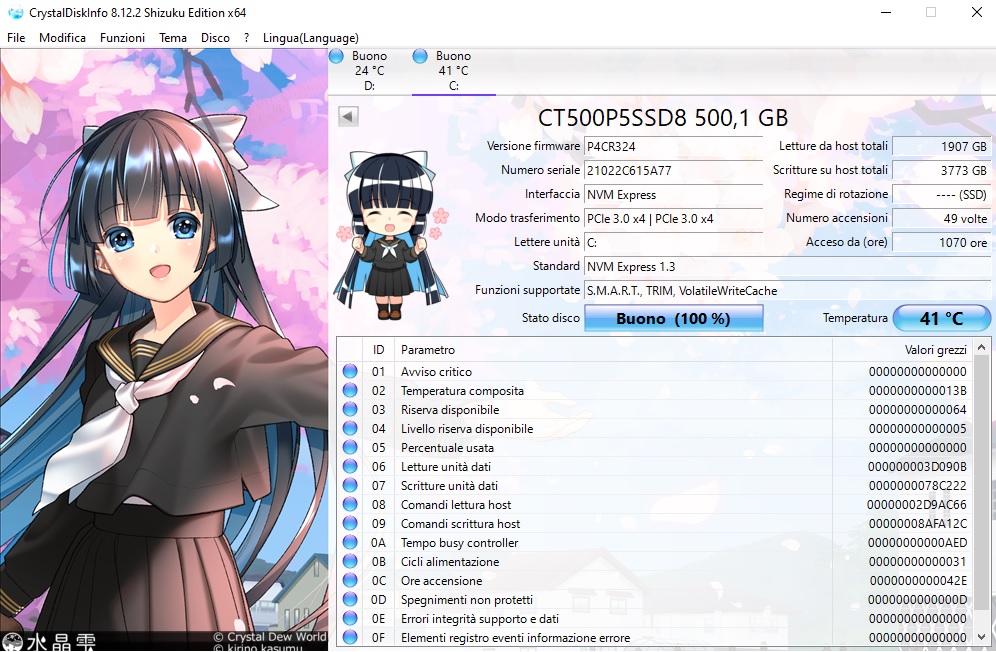The height and width of the screenshot is (652, 996).
Task: Click the large Shizuku artwork panel
Action: pyautogui.click(x=164, y=350)
